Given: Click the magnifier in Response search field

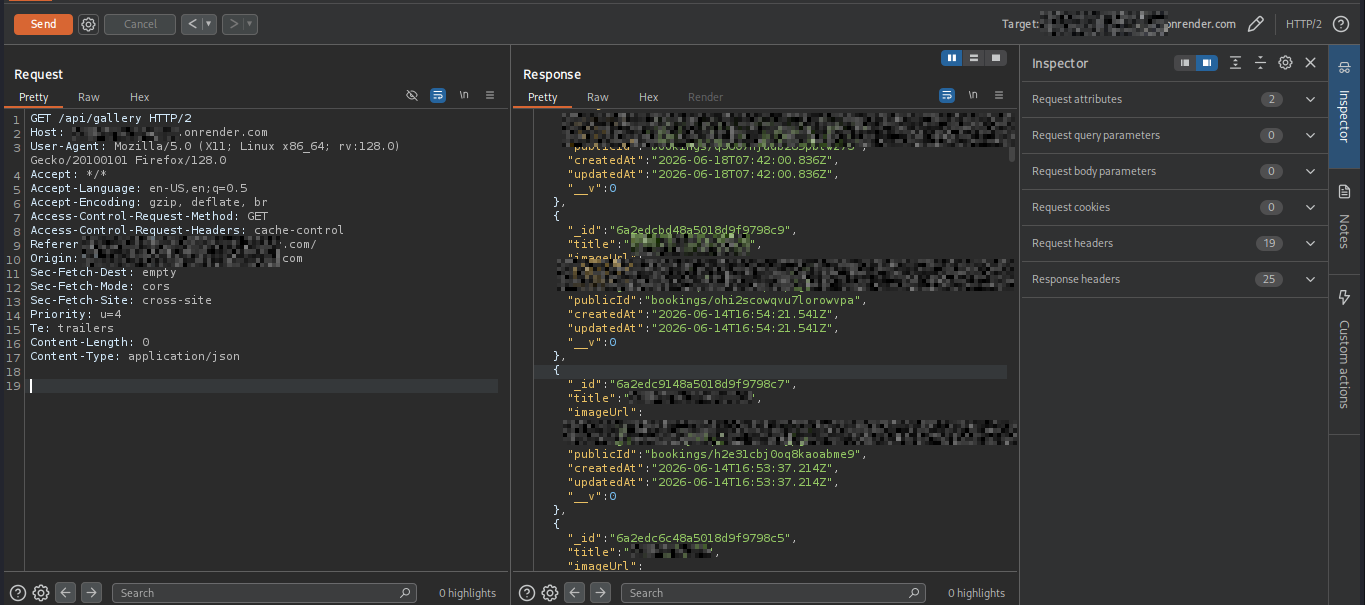Looking at the screenshot, I should [914, 593].
